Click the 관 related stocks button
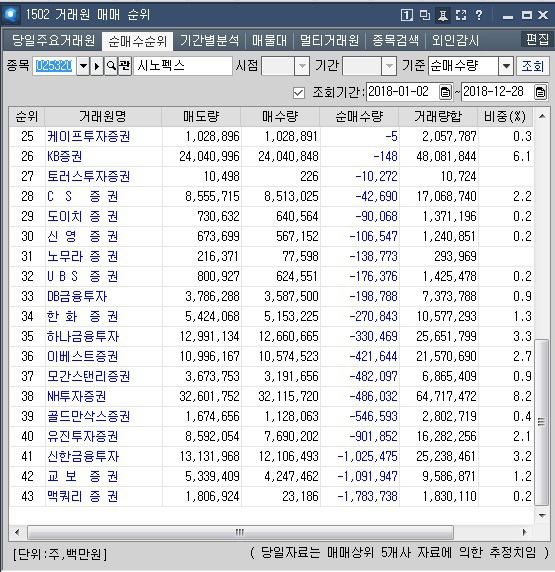The width and height of the screenshot is (555, 572). click(125, 66)
